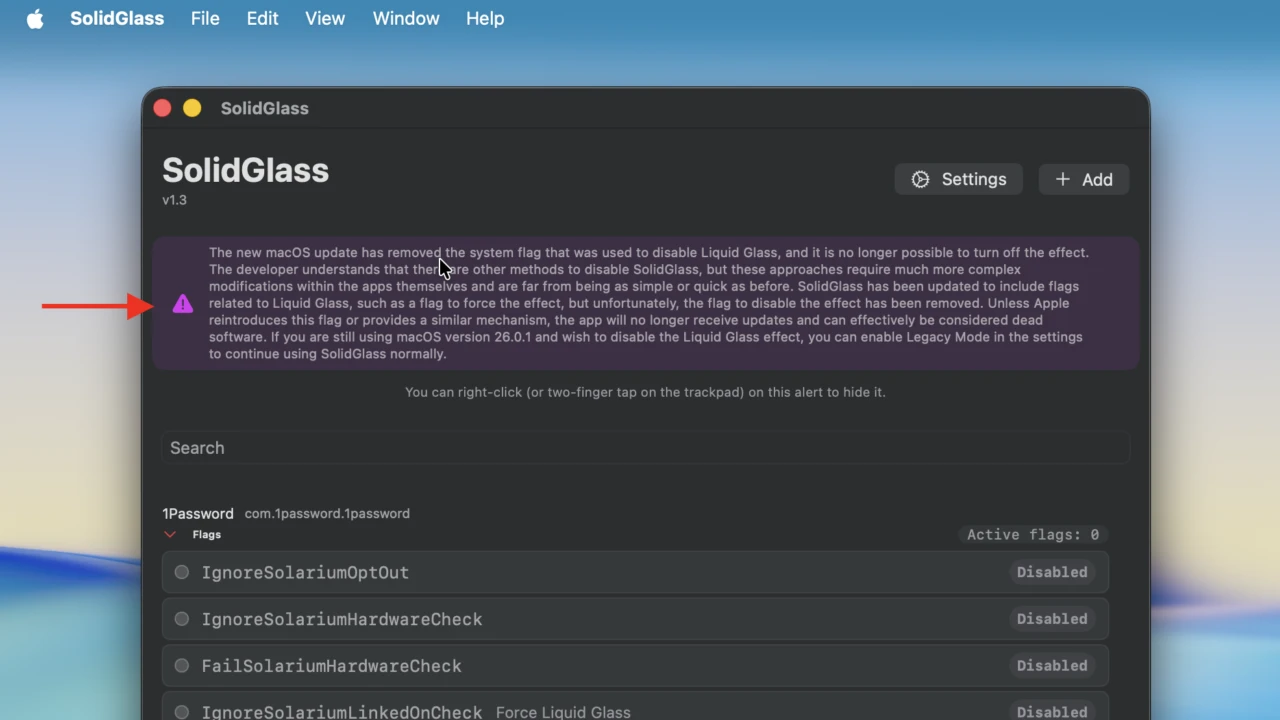Open the File menu
Screen dimensions: 1280x720
(205, 19)
